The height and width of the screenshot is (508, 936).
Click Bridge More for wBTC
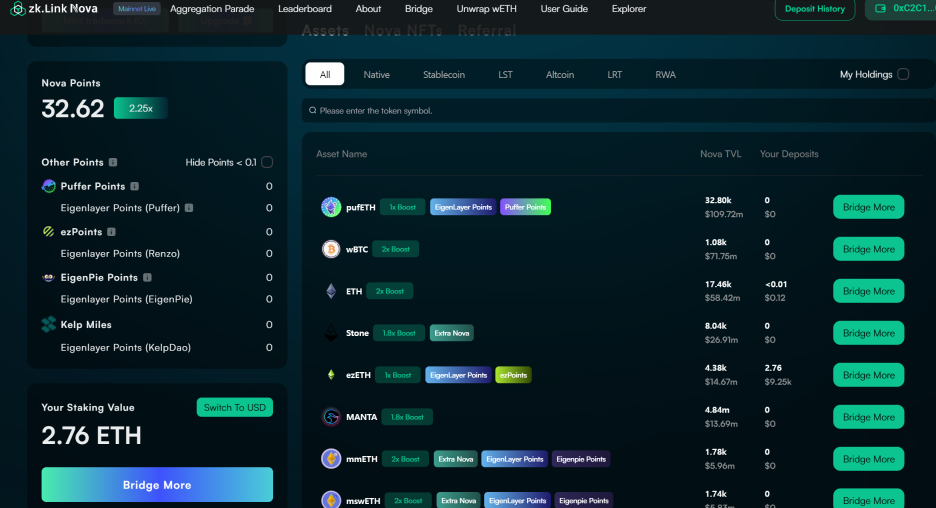click(869, 249)
